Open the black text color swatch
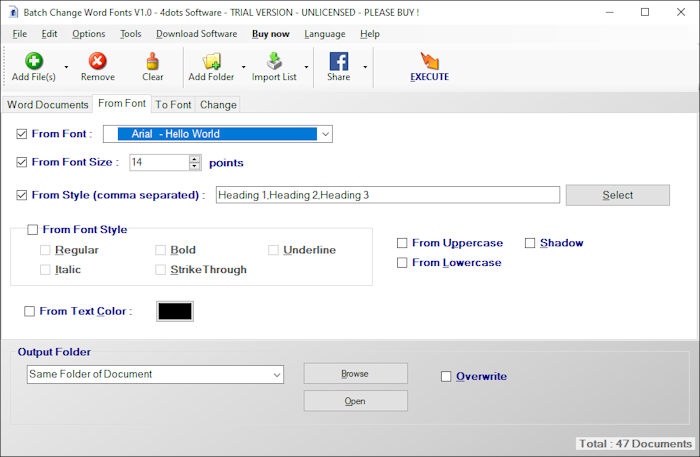 click(x=175, y=312)
